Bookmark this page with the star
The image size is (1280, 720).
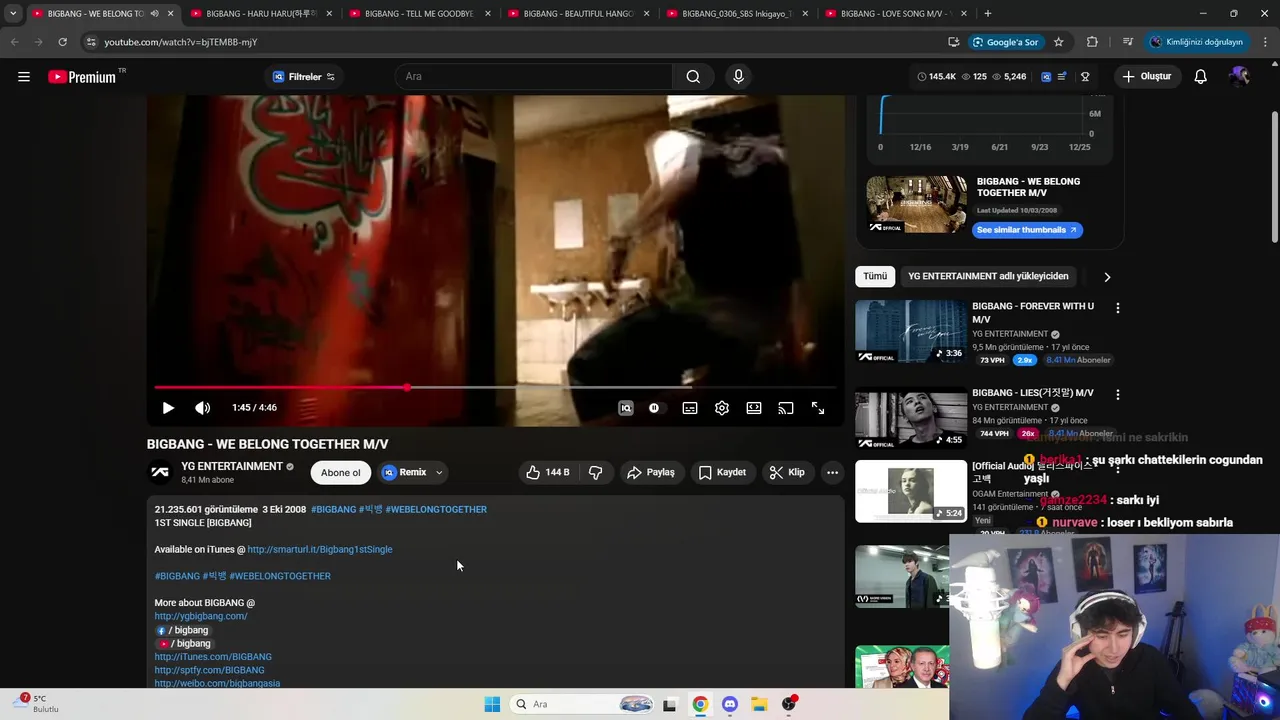(1058, 42)
